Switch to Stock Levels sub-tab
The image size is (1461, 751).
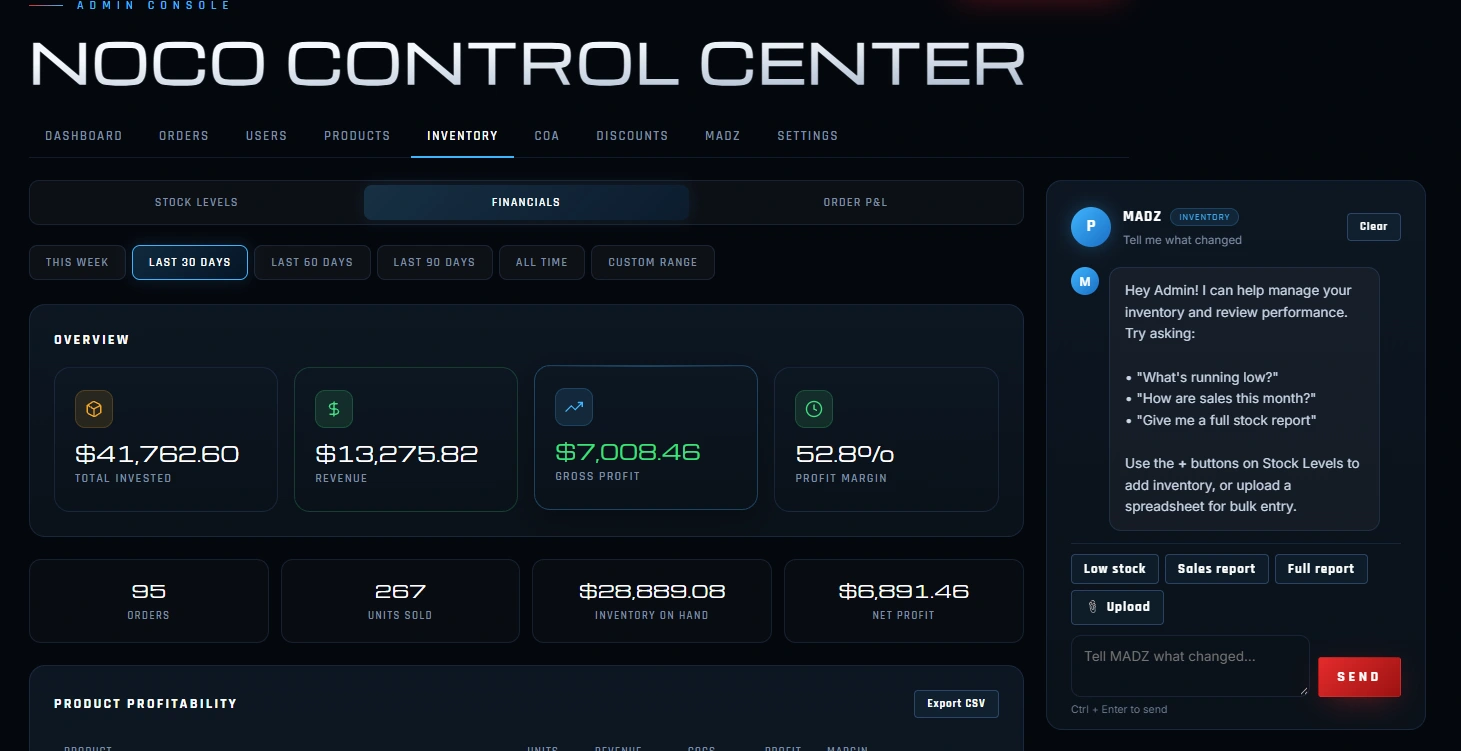196,202
